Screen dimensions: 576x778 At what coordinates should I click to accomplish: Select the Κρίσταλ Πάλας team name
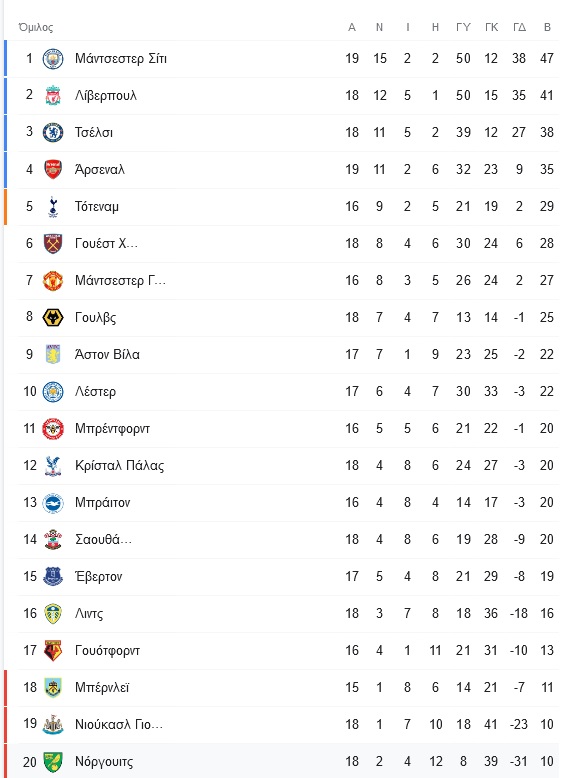[120, 466]
